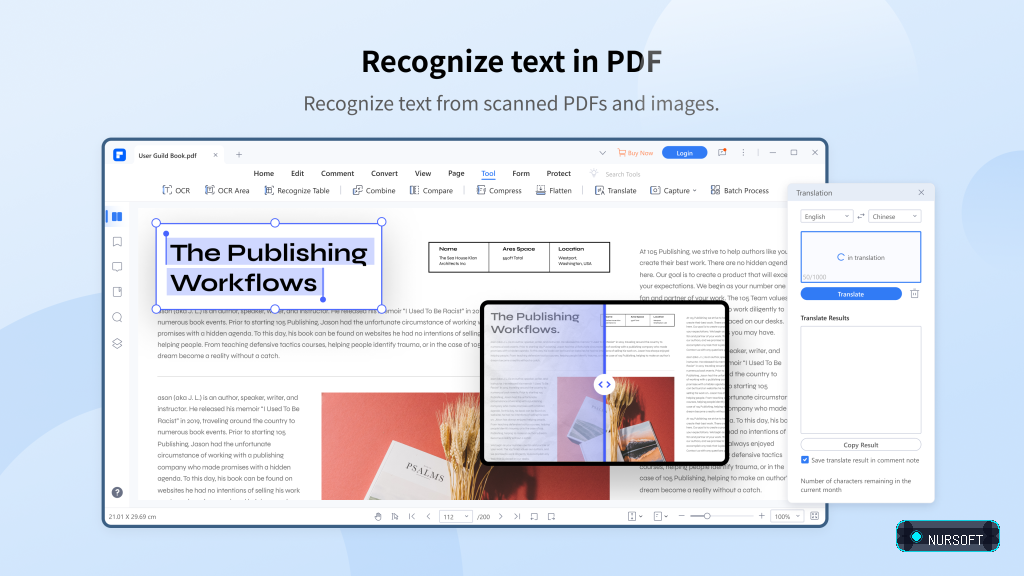Click the Copy Result button
The image size is (1024, 576).
[861, 445]
